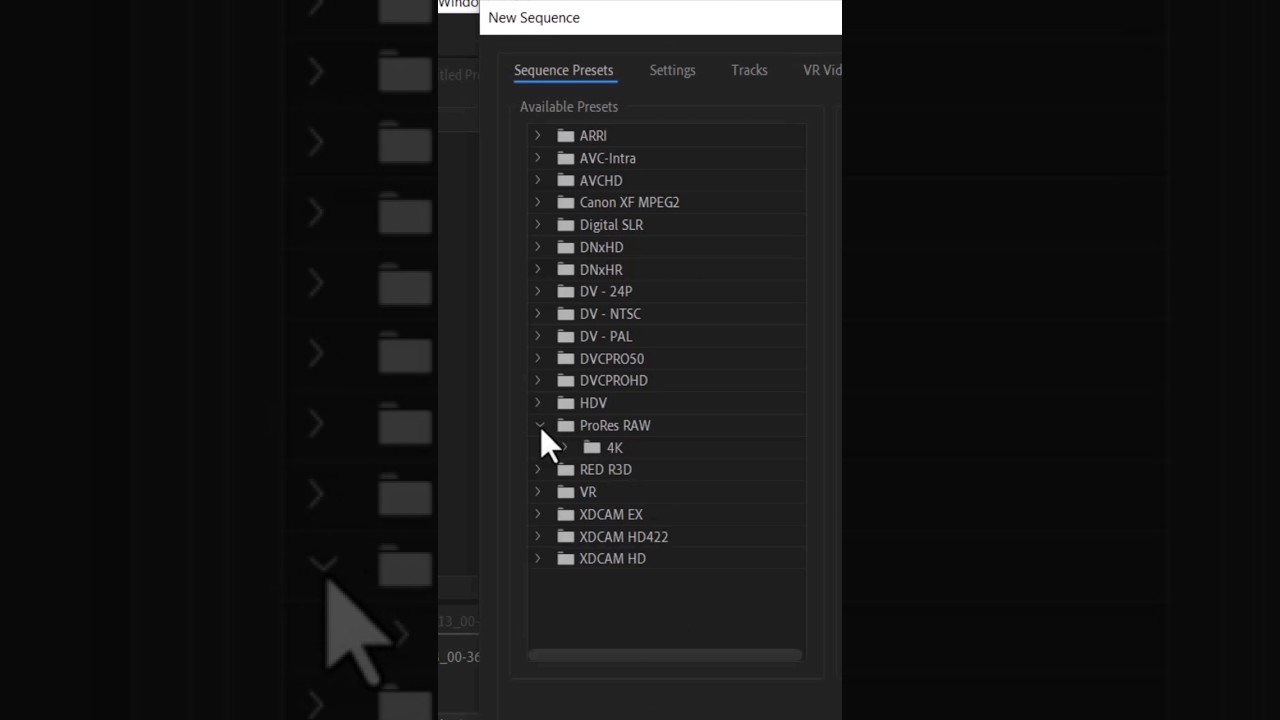Click the XDCAM HD422 folder icon
Screen dimensions: 1280x720
tap(565, 536)
